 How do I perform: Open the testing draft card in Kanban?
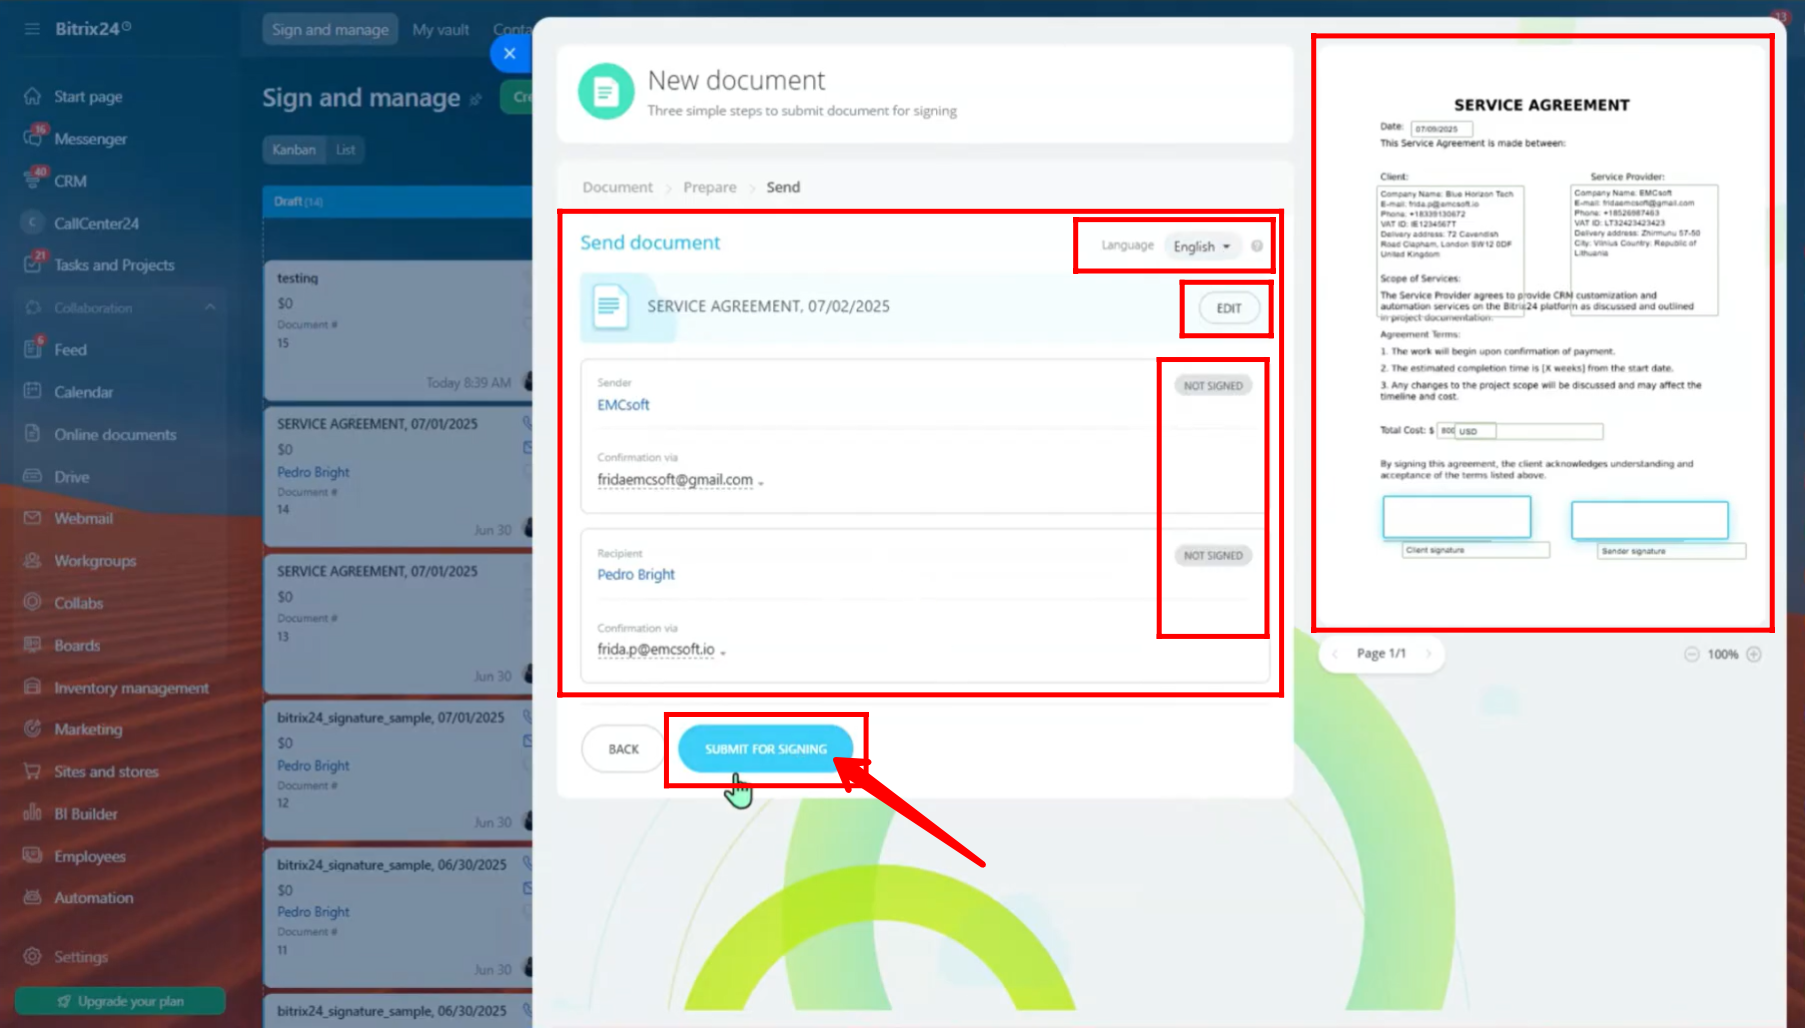(x=397, y=330)
